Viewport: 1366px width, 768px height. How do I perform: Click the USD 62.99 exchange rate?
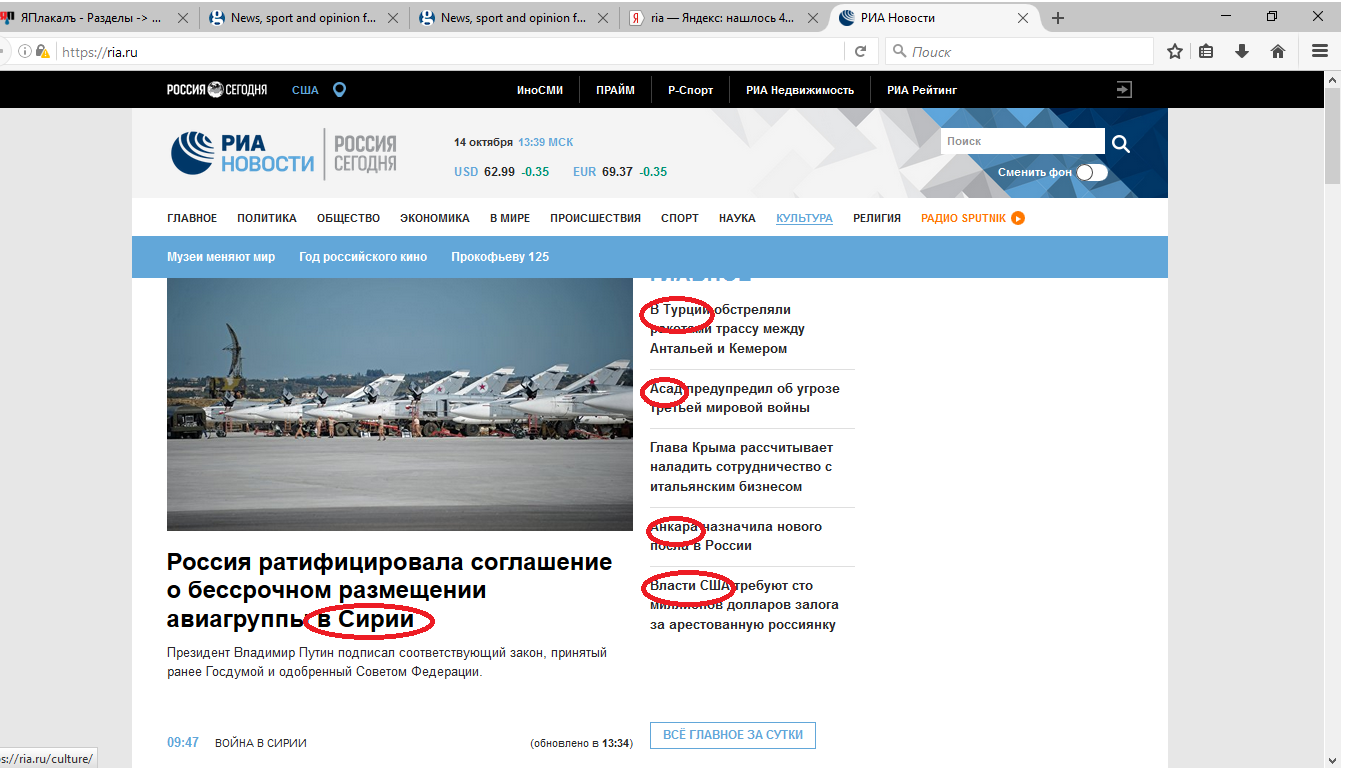[502, 172]
